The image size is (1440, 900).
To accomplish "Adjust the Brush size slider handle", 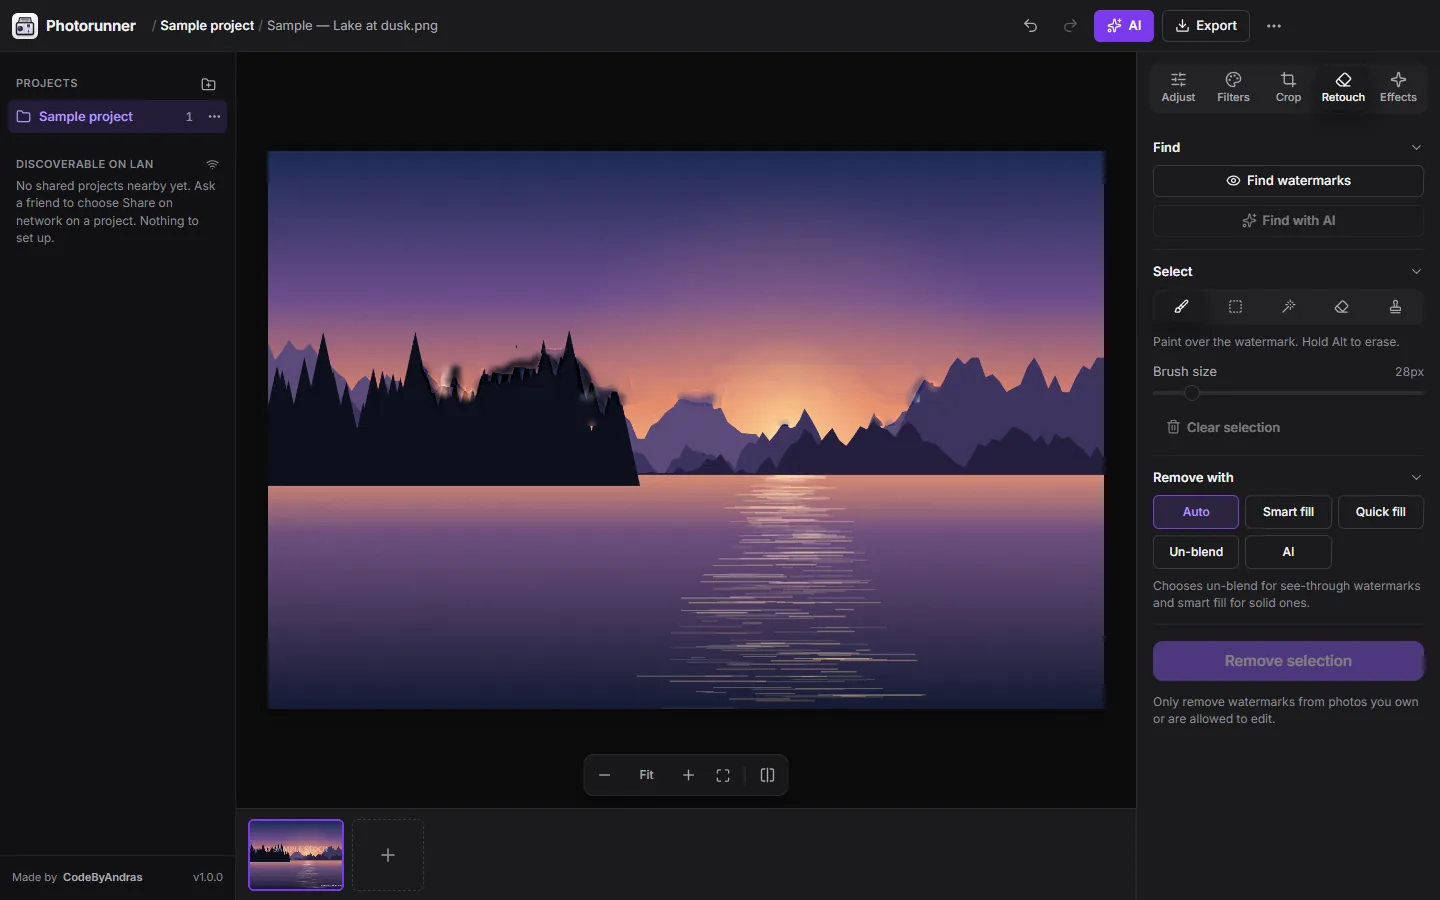I will (x=1192, y=393).
